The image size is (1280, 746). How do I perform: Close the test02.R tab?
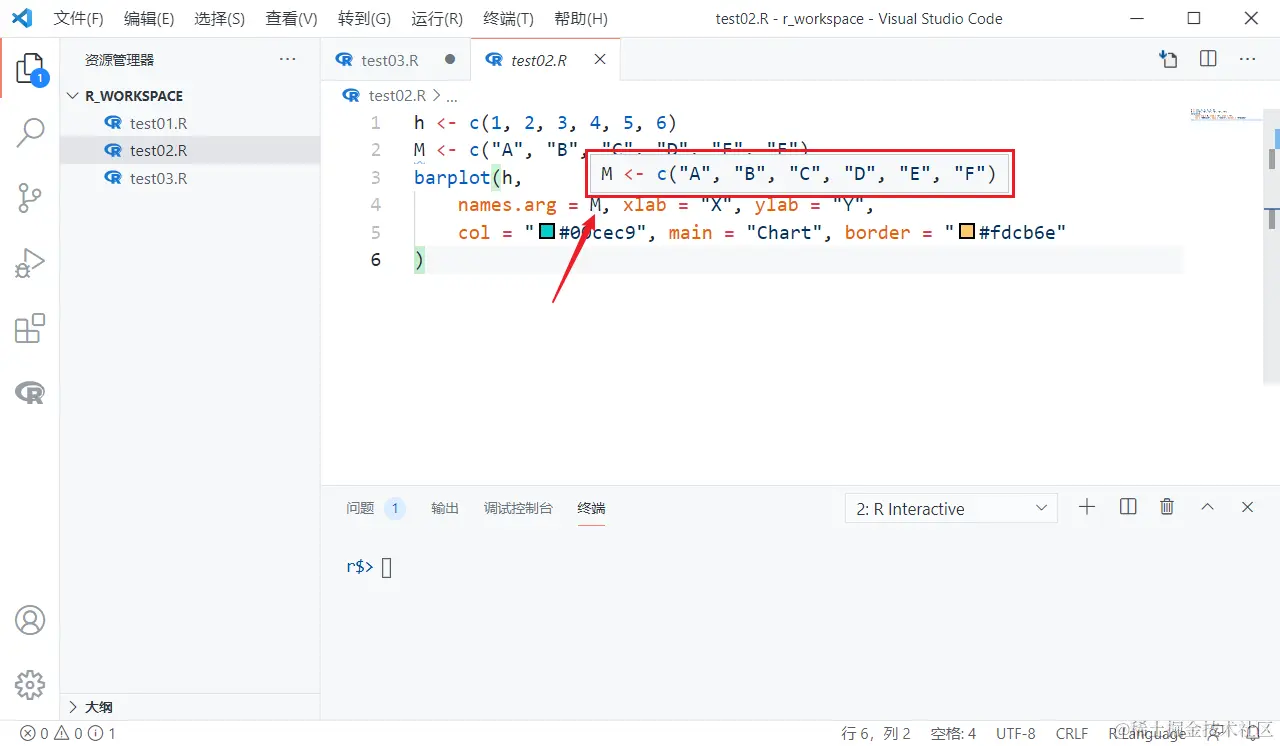click(600, 60)
